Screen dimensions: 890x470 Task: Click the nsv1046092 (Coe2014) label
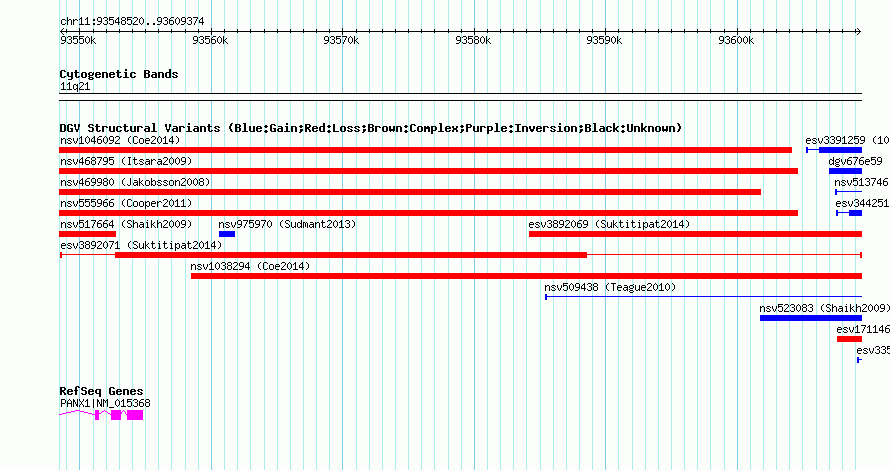[x=120, y=140]
